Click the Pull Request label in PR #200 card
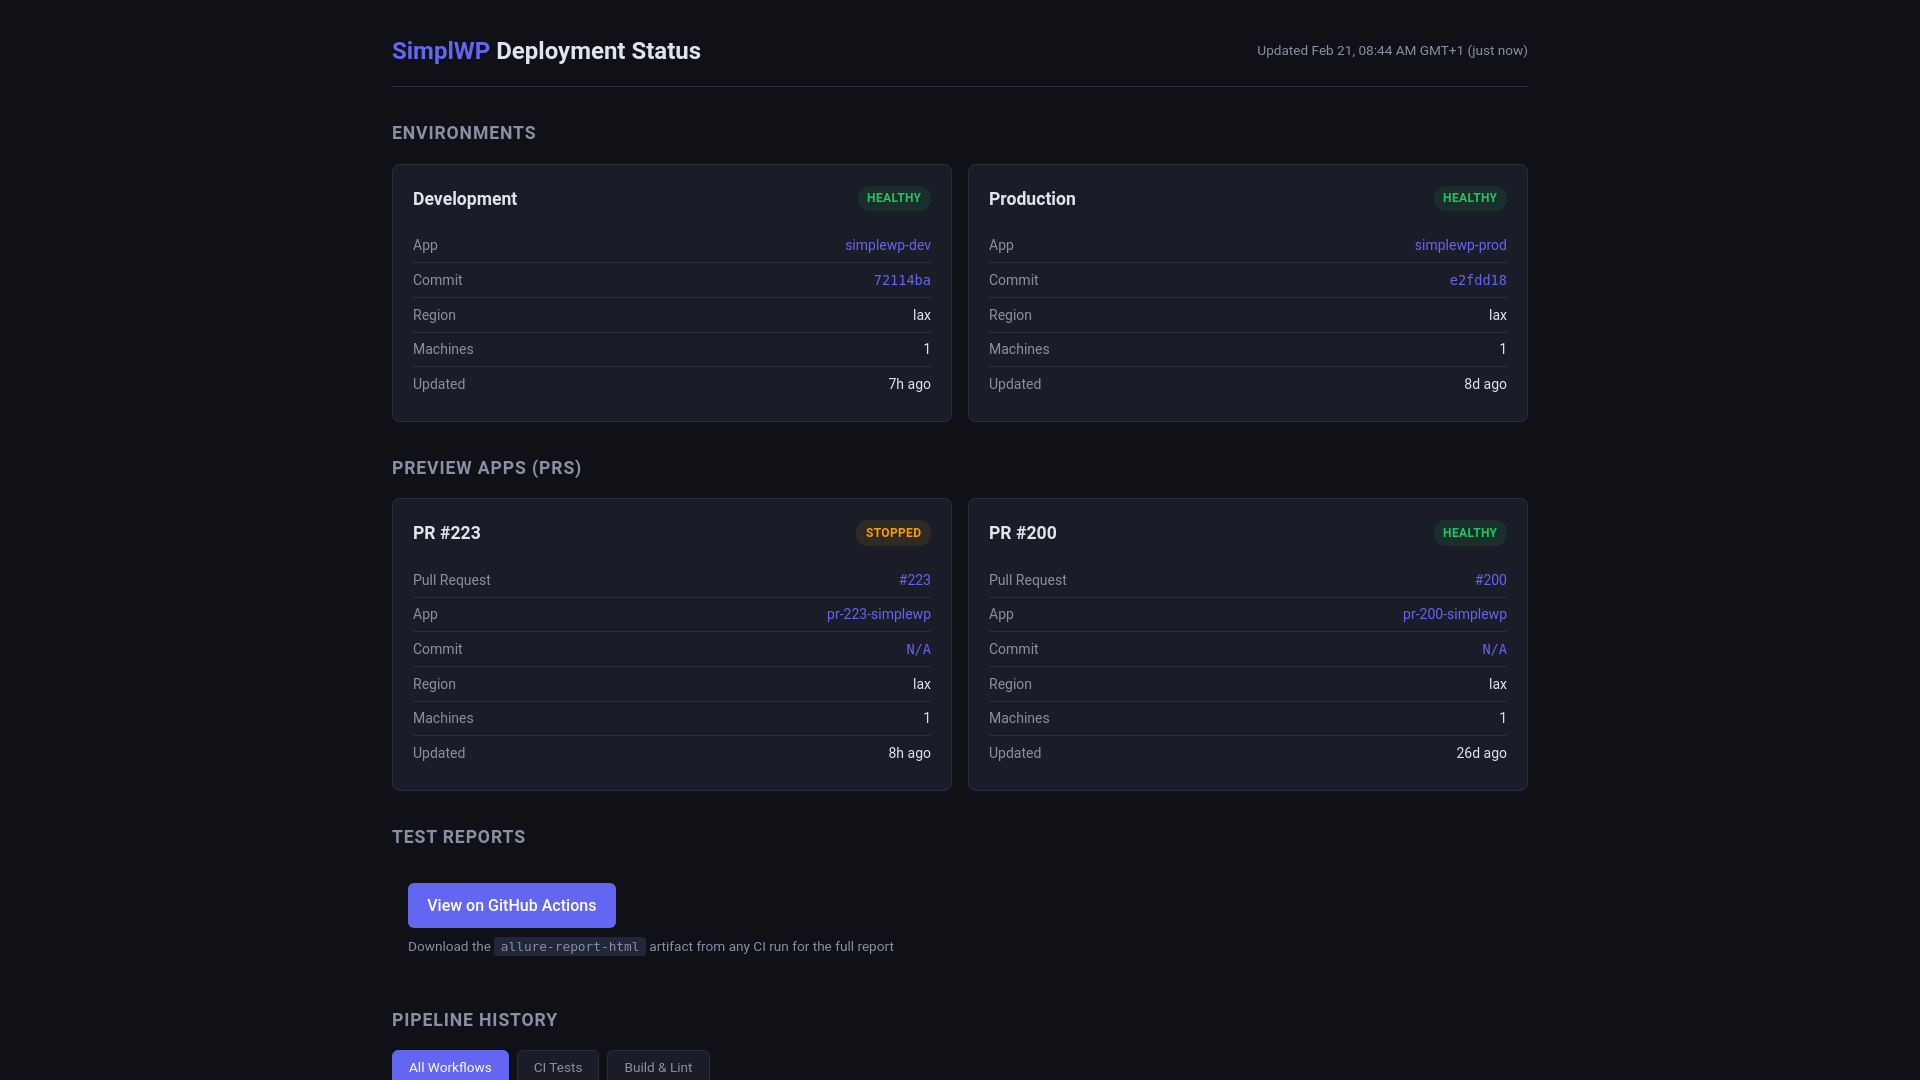Screen dimensions: 1920x1080 pyautogui.click(x=1028, y=580)
